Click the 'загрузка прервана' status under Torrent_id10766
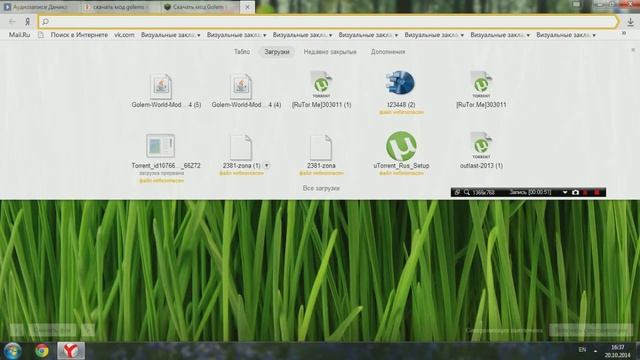 coord(161,173)
